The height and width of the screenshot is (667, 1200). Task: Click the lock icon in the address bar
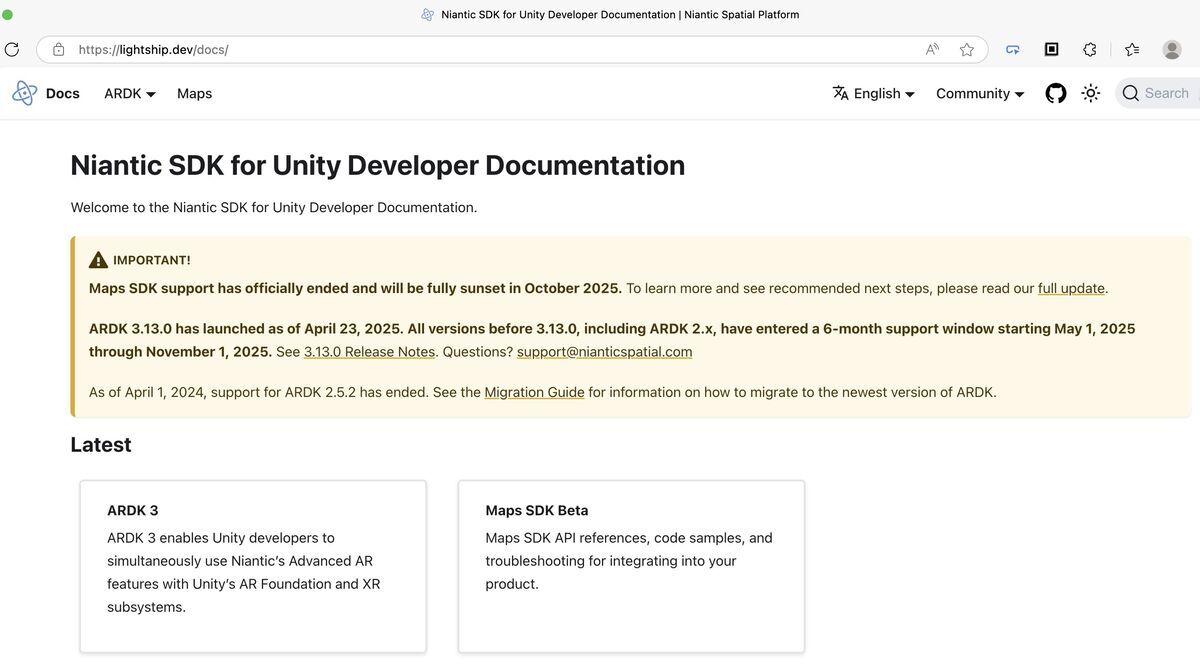pyautogui.click(x=59, y=49)
